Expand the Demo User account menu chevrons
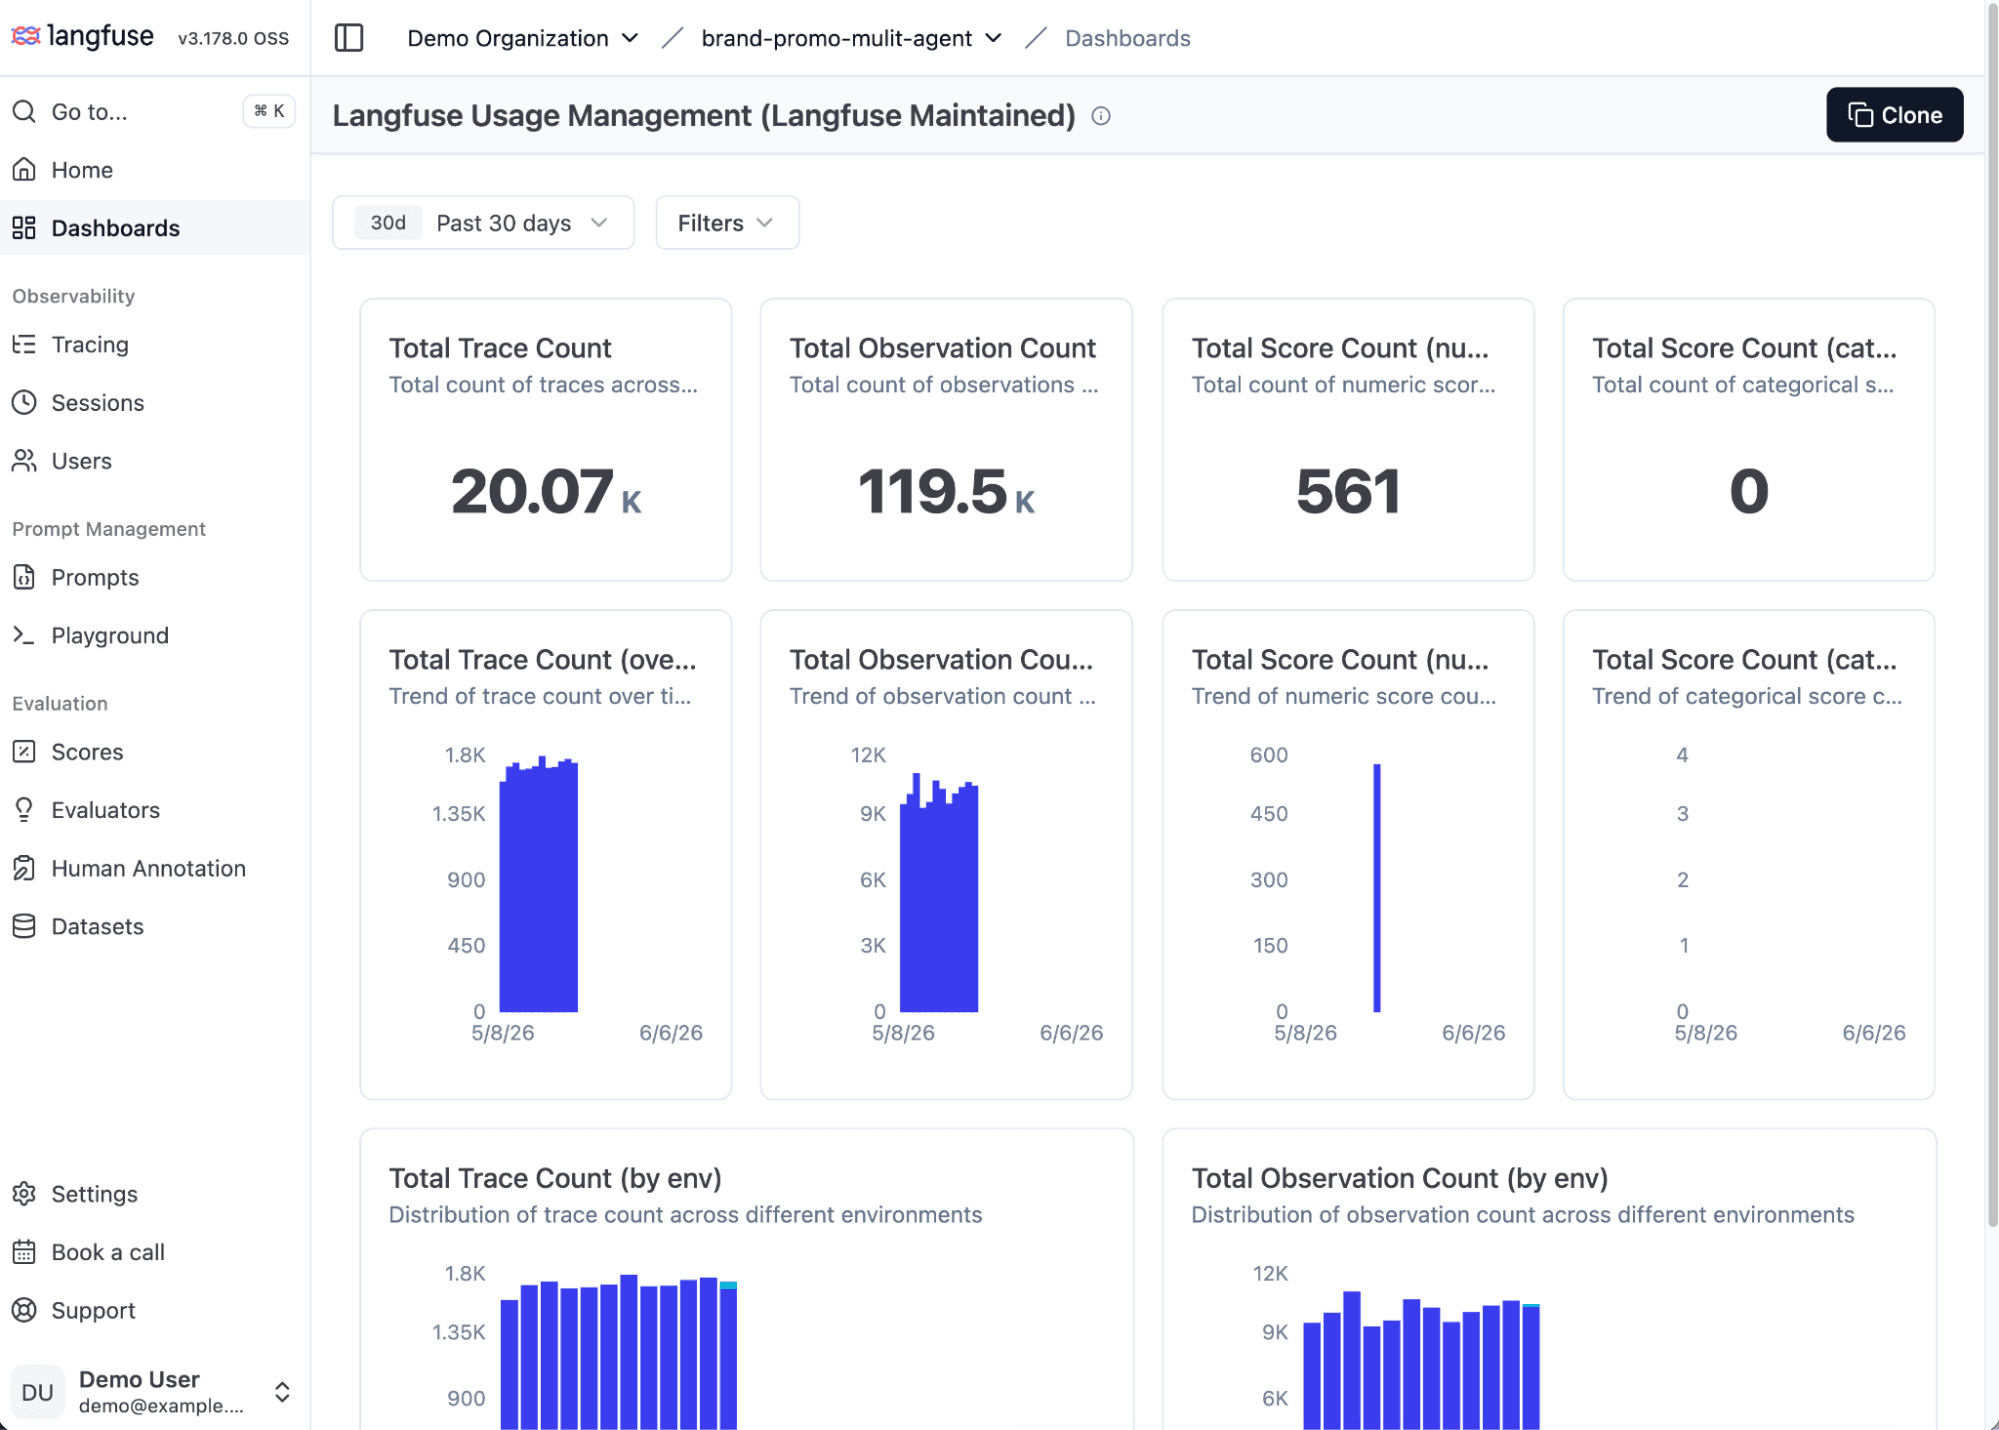1999x1430 pixels. coord(282,1392)
